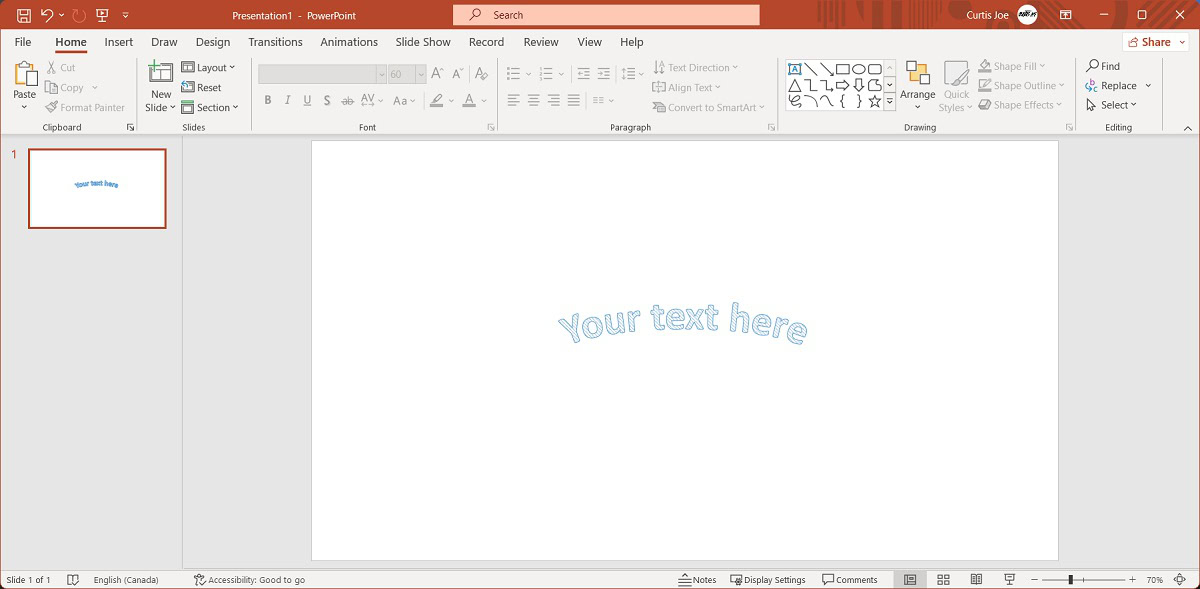Image resolution: width=1200 pixels, height=589 pixels.
Task: Click the Undo arrow icon
Action: click(x=47, y=15)
